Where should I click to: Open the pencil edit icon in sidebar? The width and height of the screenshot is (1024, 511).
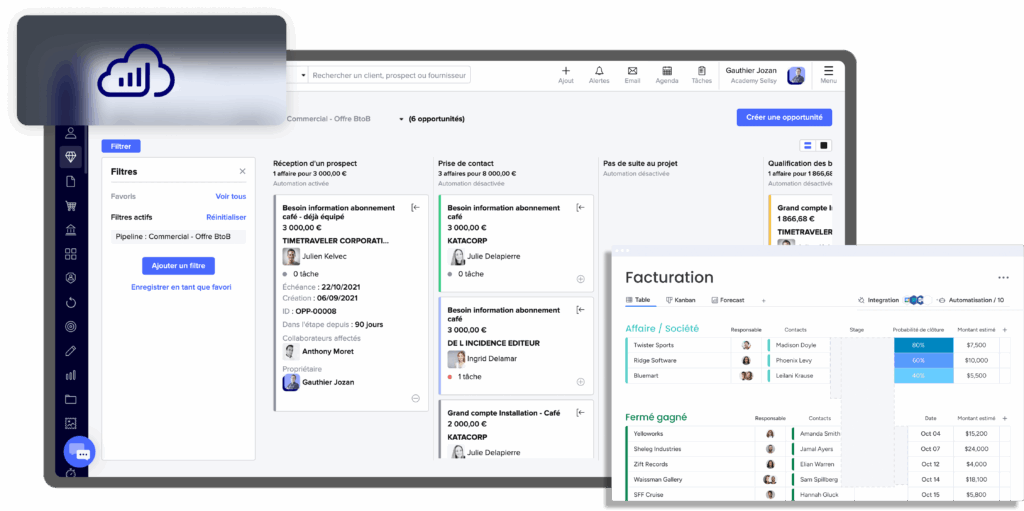click(x=71, y=351)
